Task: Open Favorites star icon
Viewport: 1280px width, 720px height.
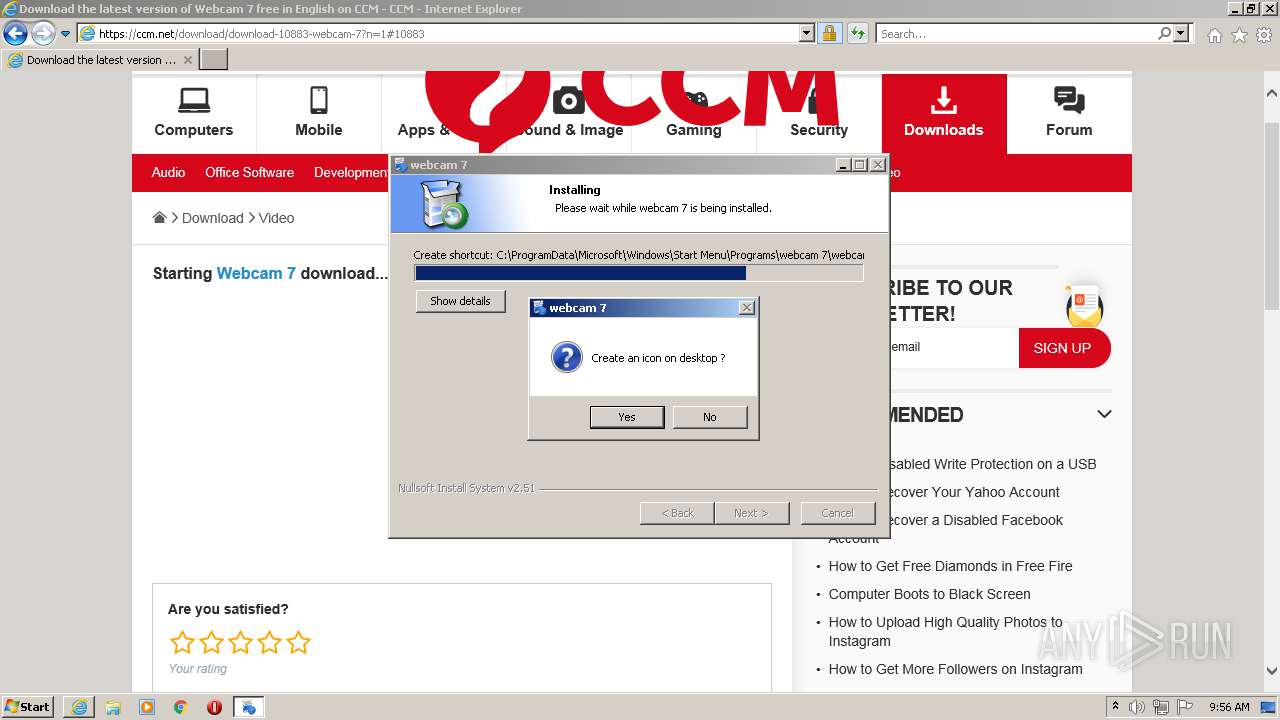Action: point(1239,35)
